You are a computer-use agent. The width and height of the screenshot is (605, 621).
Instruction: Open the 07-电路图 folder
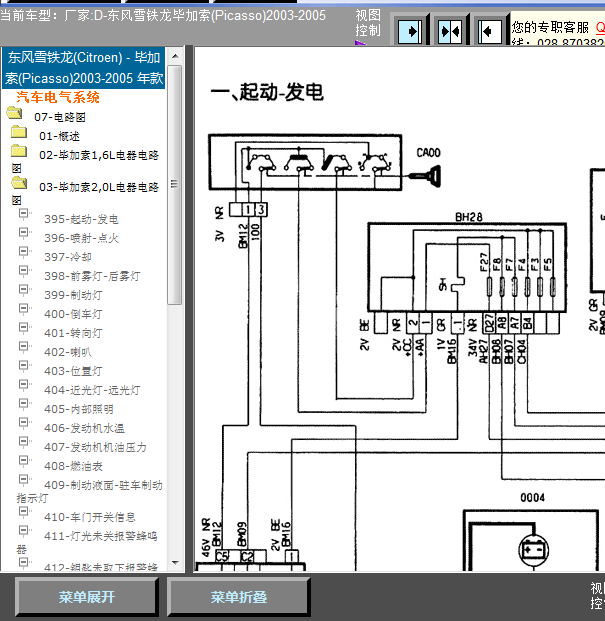click(15, 113)
